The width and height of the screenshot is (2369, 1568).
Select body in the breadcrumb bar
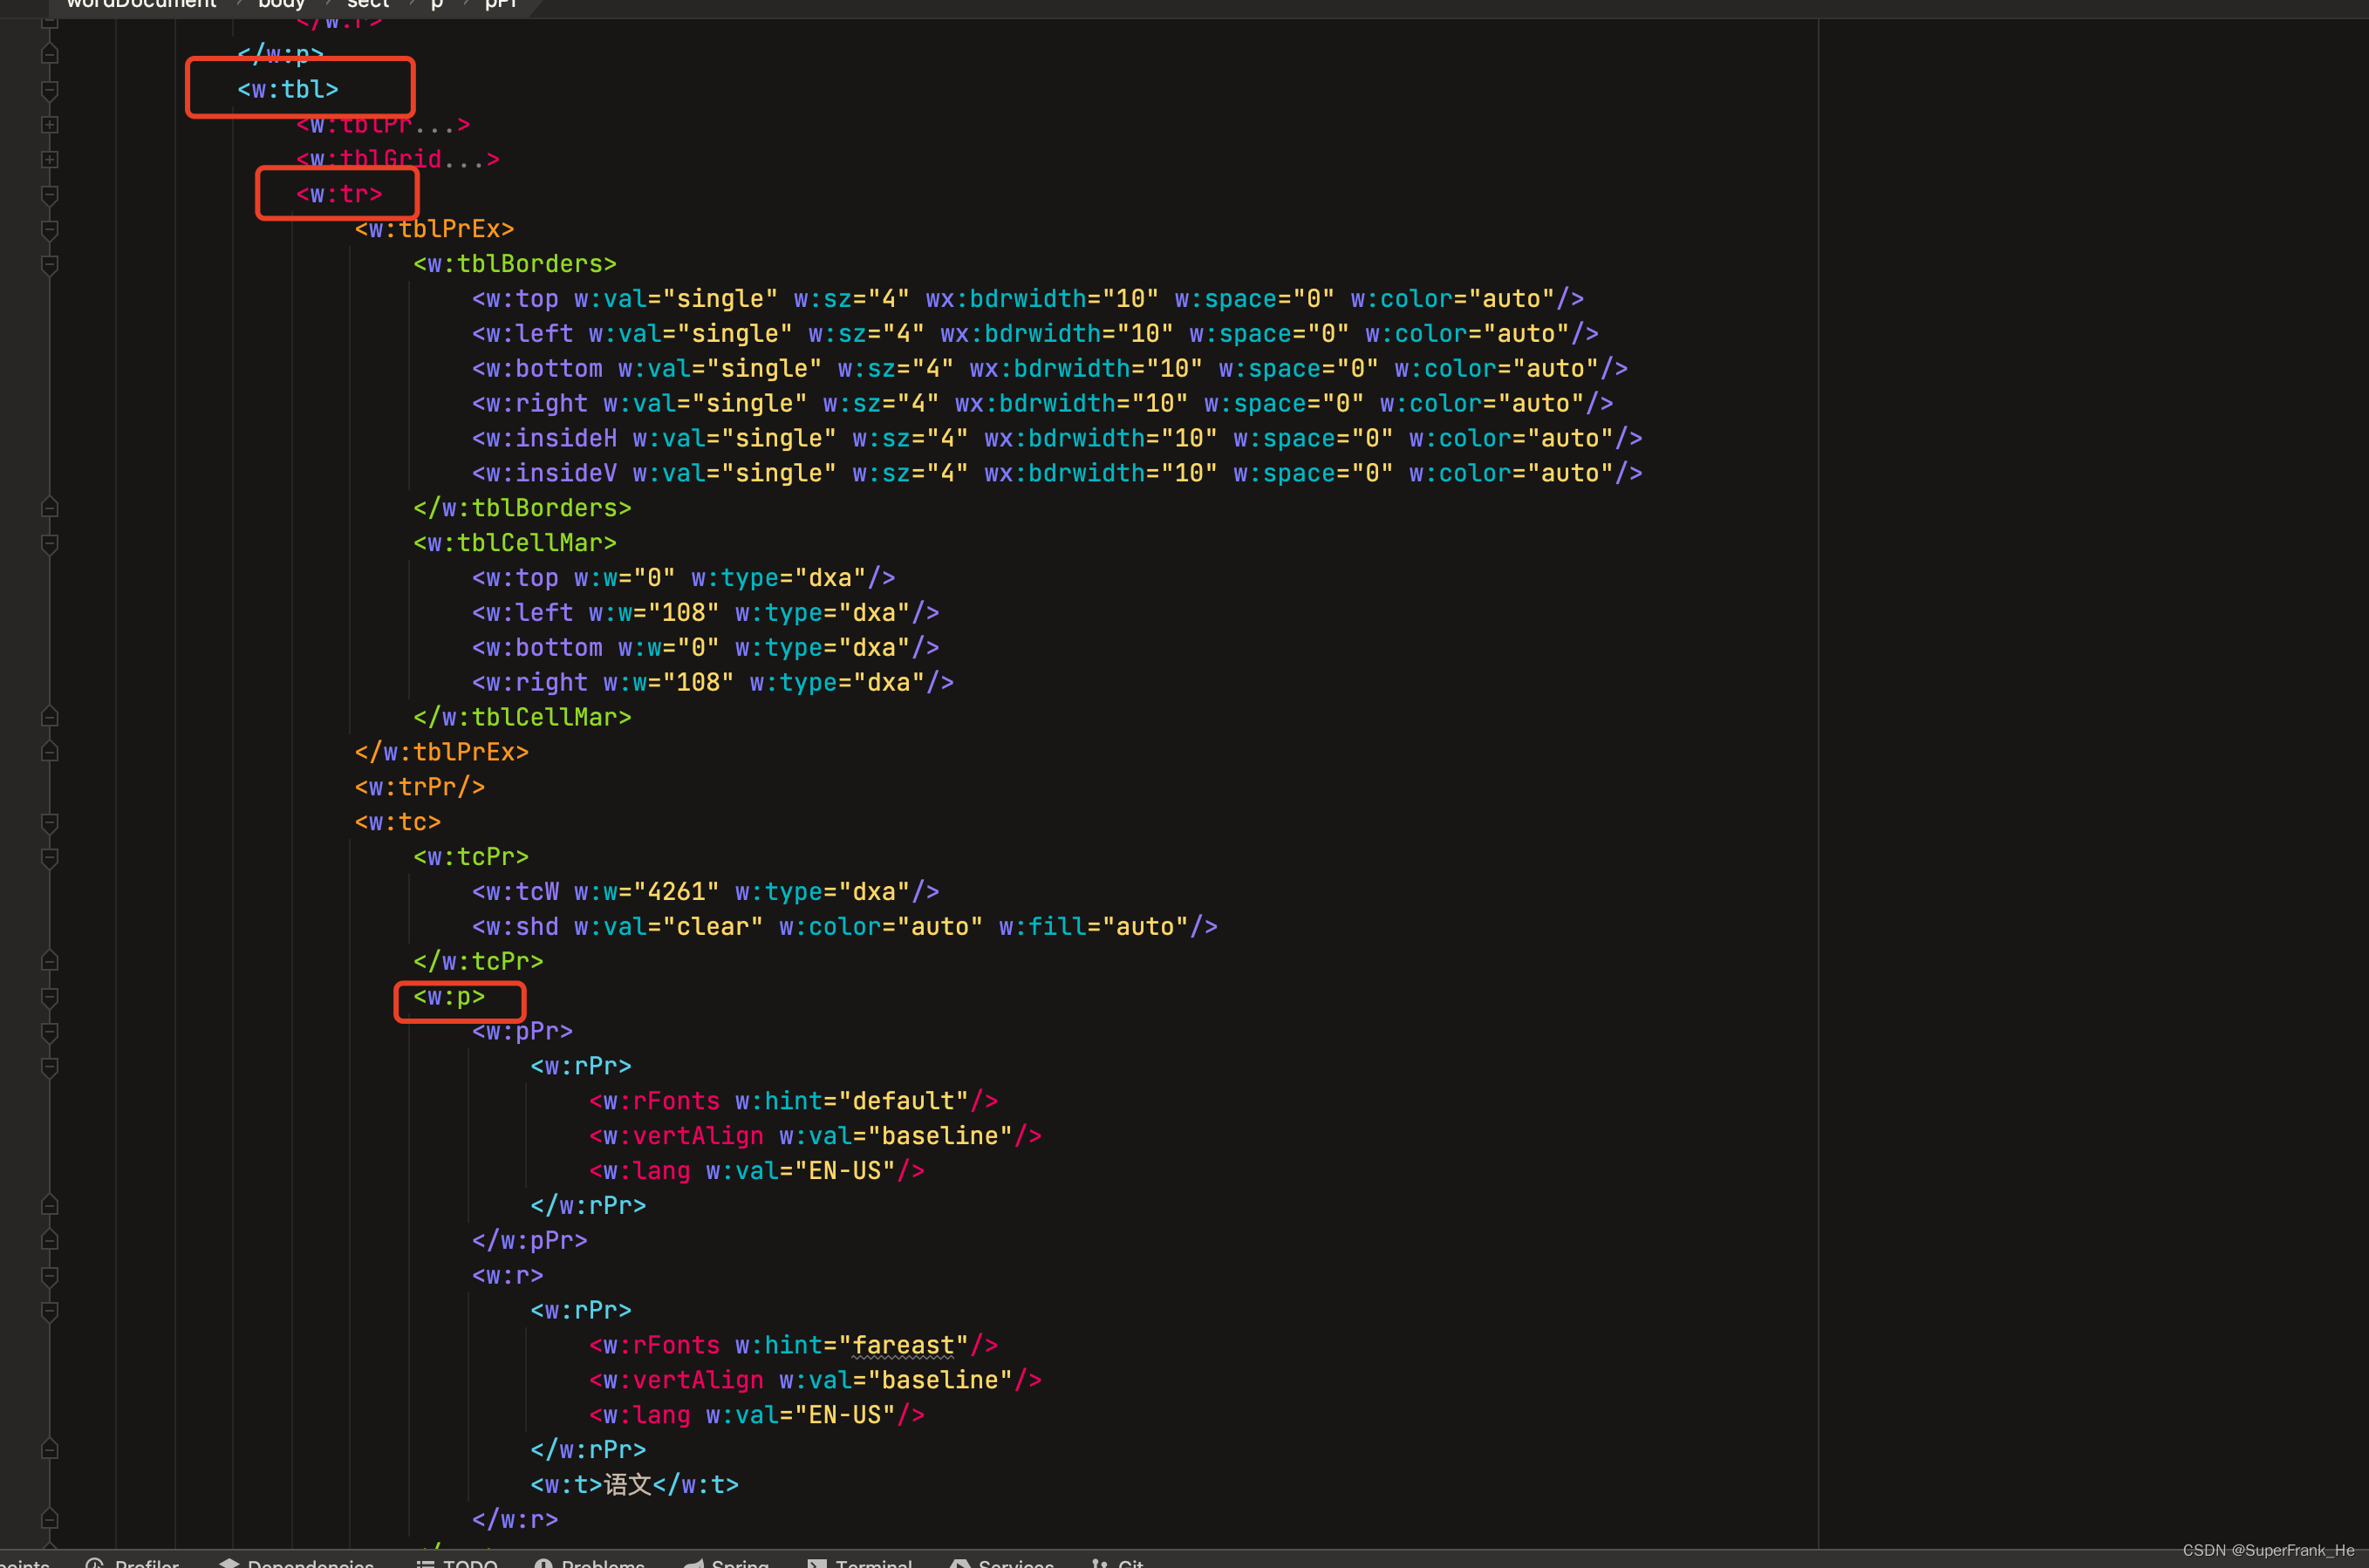pyautogui.click(x=281, y=4)
